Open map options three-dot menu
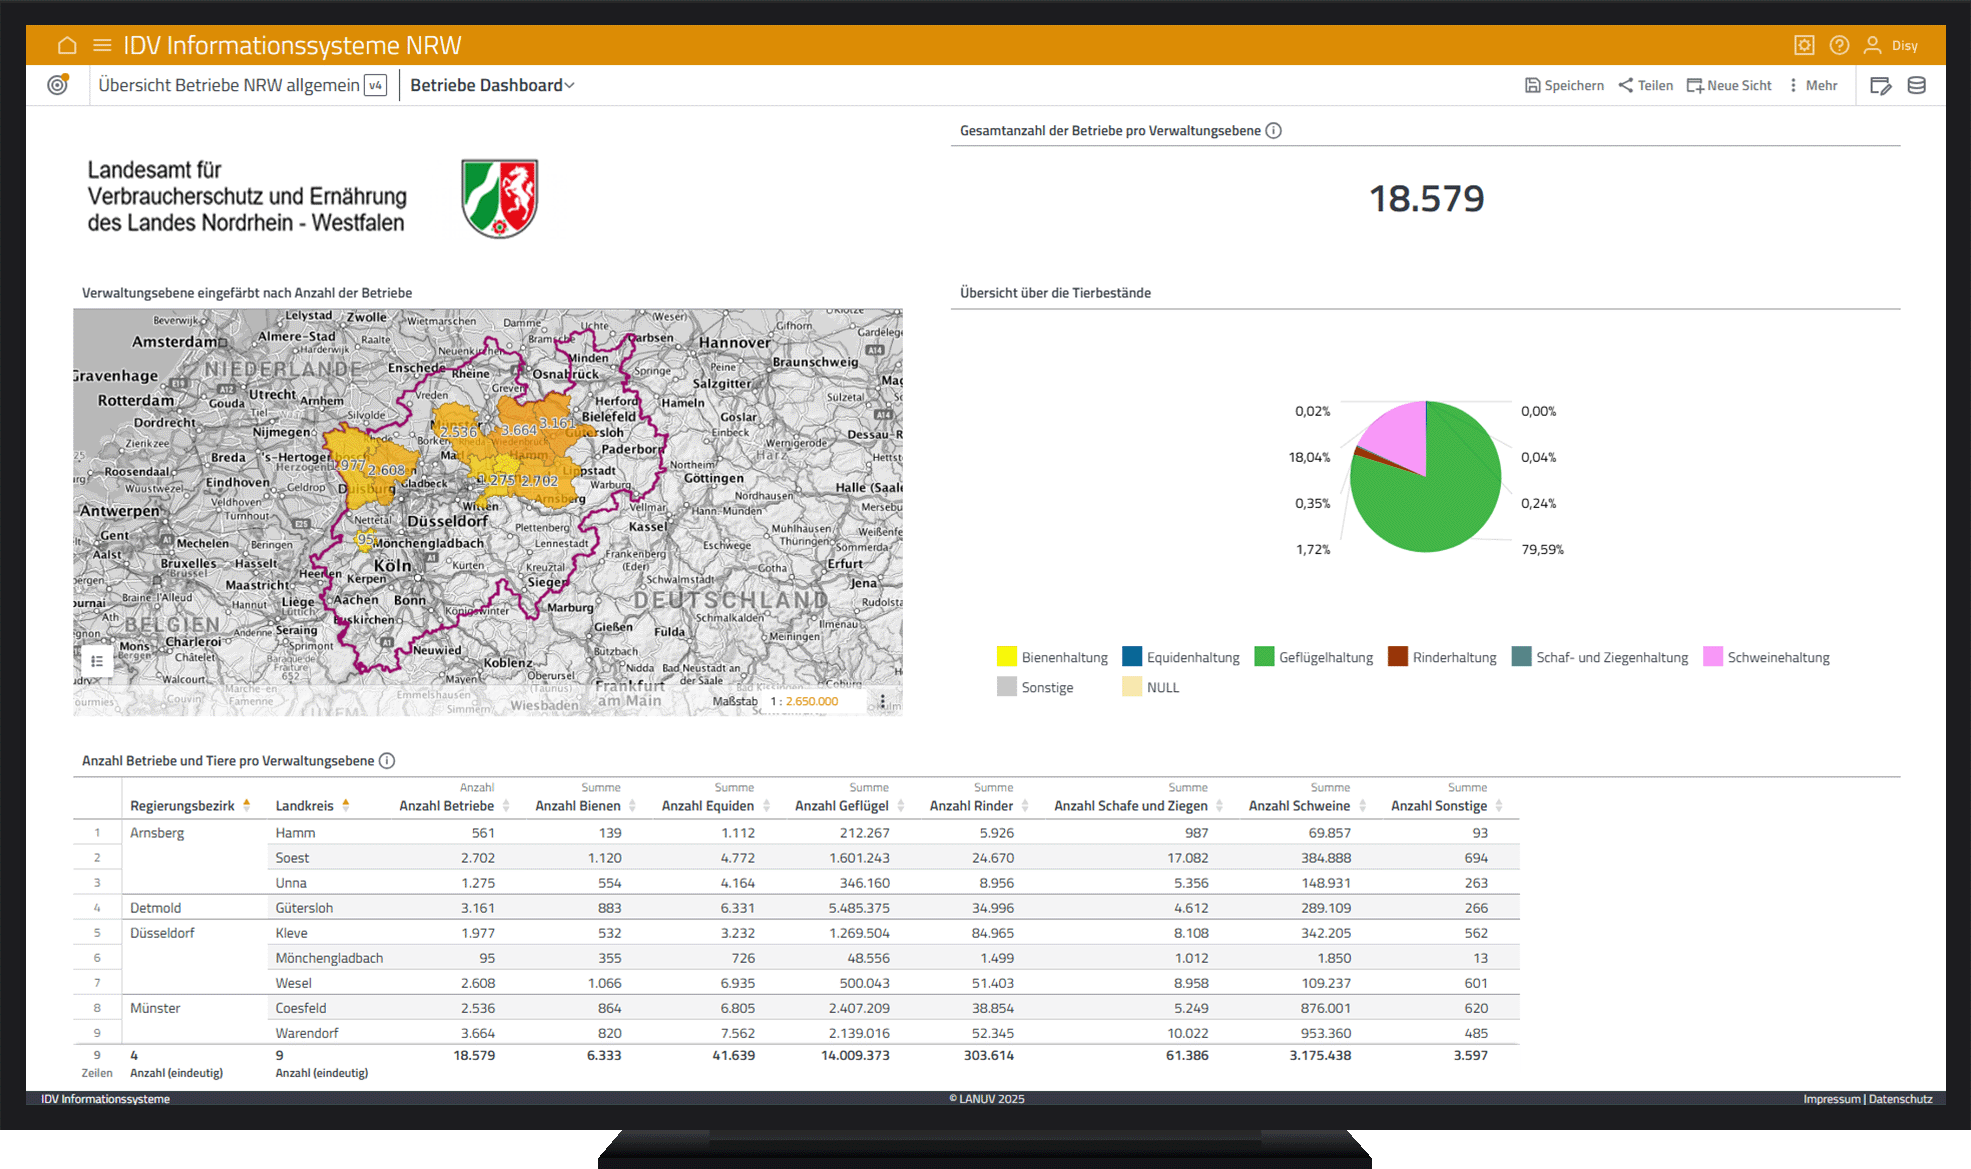 (882, 701)
